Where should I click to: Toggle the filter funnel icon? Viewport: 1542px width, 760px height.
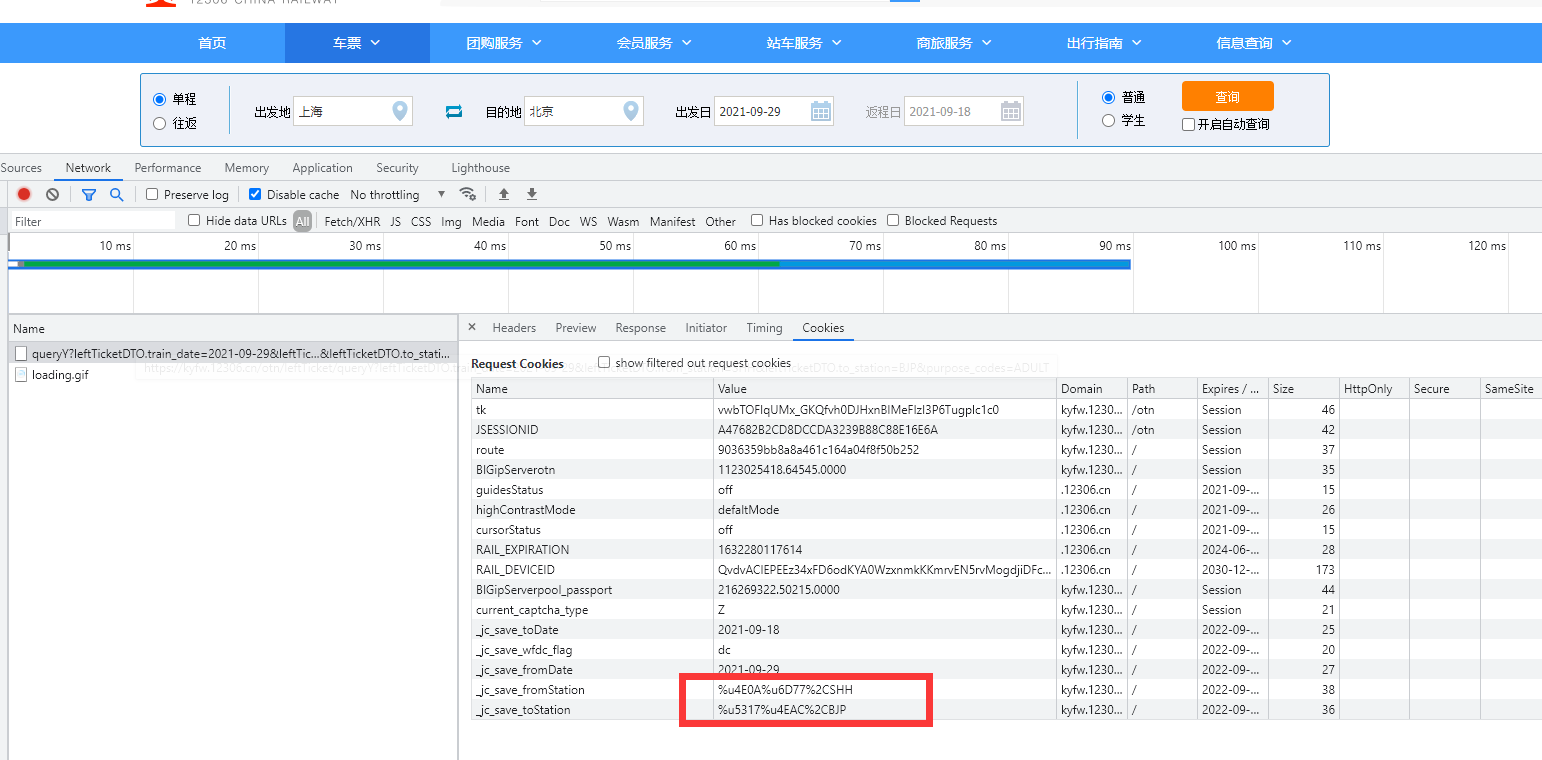89,194
